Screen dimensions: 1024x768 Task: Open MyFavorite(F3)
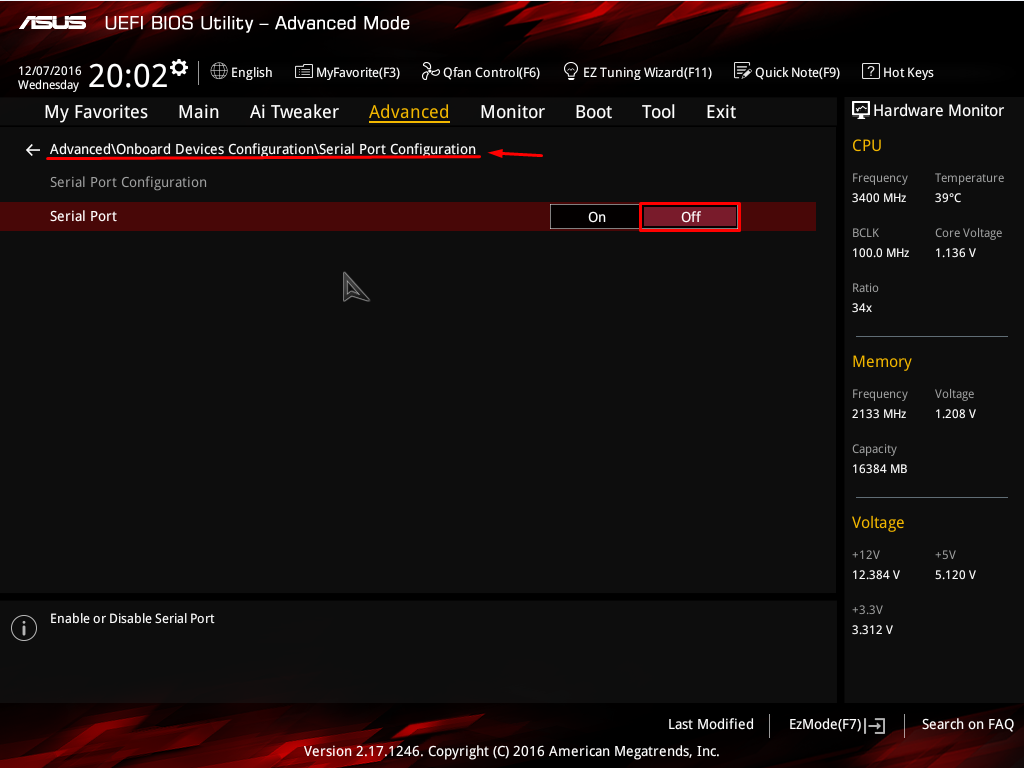pyautogui.click(x=358, y=72)
